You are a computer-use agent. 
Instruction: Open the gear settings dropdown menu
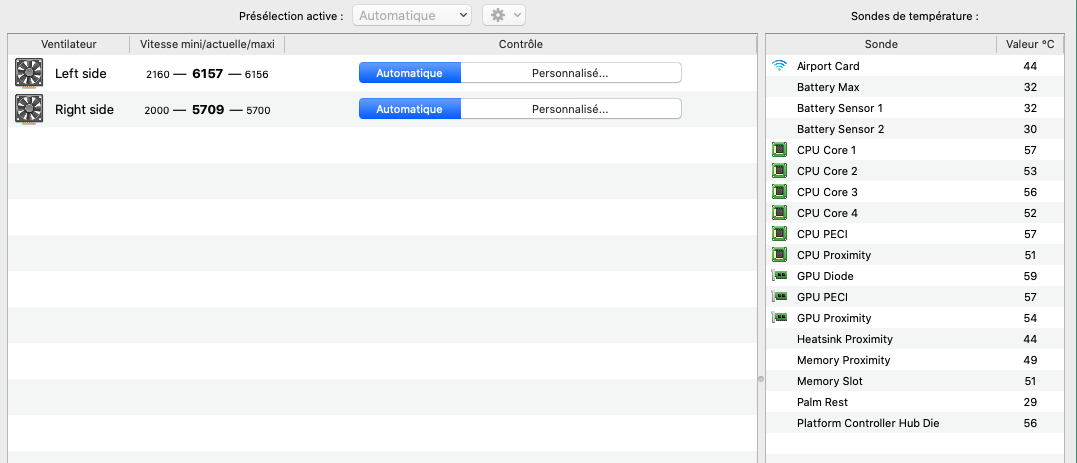[x=503, y=15]
